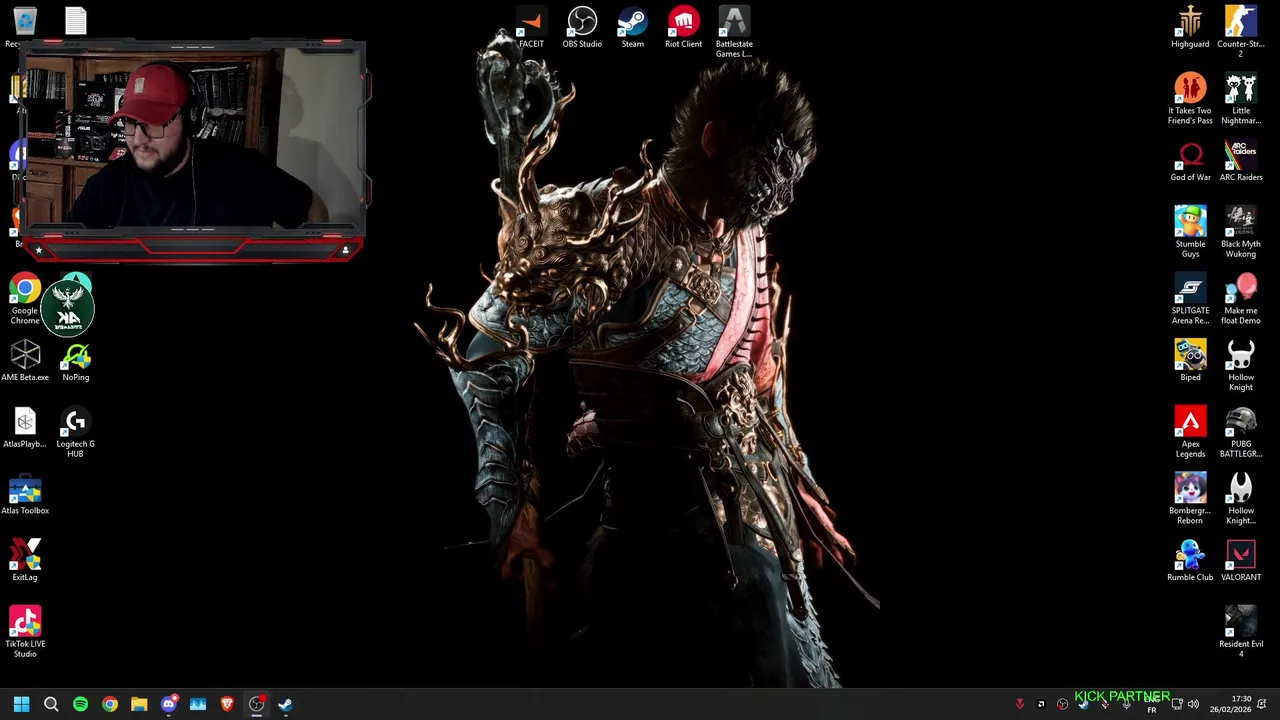Screen dimensions: 1280x720
Task: Click the webcam overlay feed
Action: (x=190, y=140)
